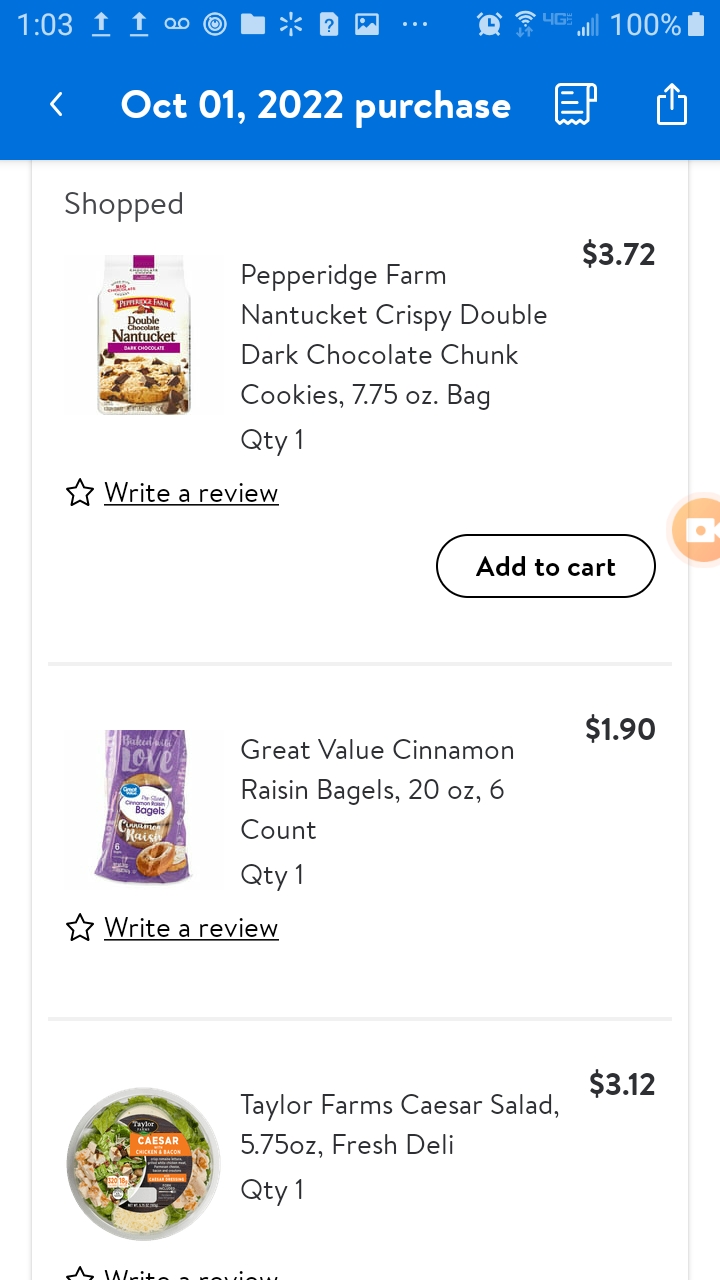The width and height of the screenshot is (720, 1280).
Task: Write a review for Cinnamon Raisin Bagels
Action: click(191, 928)
